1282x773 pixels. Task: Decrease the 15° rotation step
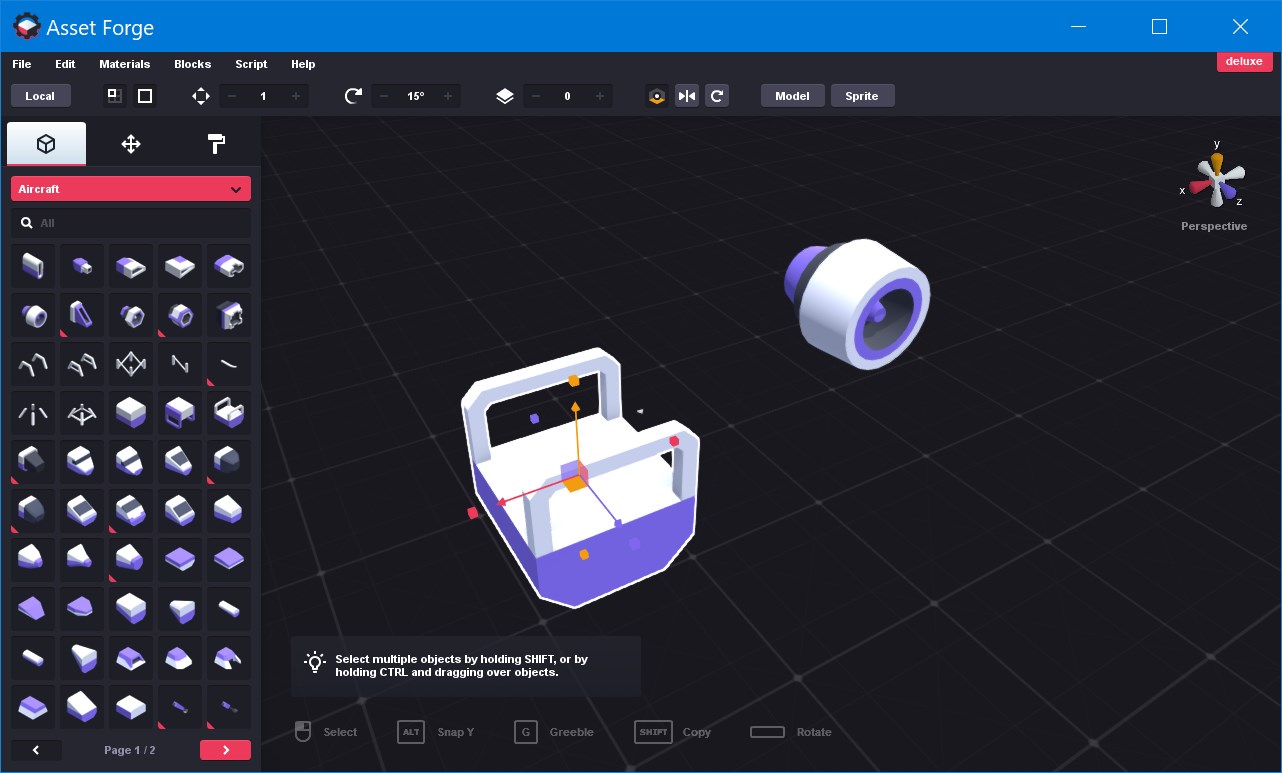[385, 96]
